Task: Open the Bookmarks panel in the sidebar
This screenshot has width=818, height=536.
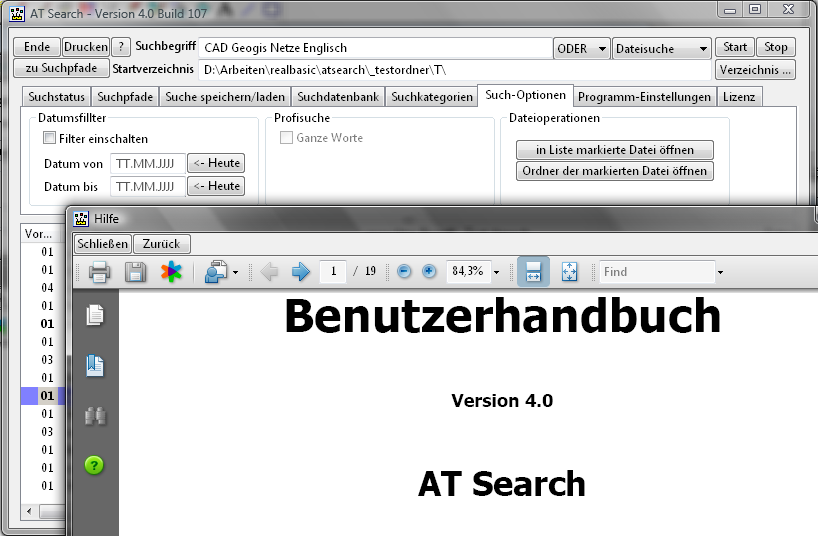Action: (95, 365)
